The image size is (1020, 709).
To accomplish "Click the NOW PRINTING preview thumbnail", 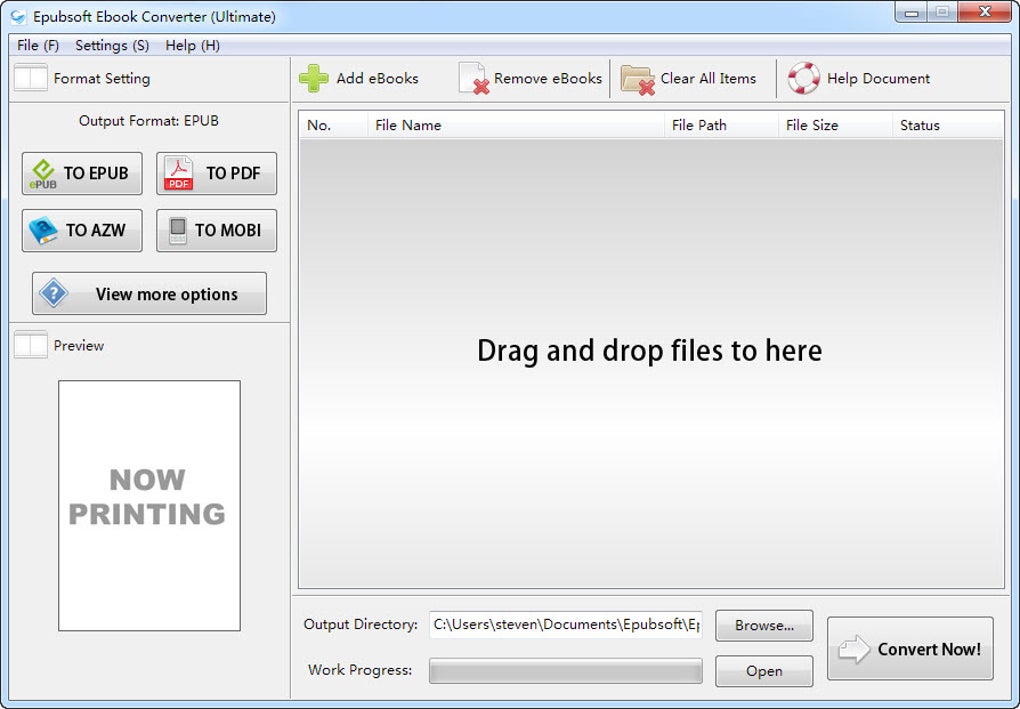I will tap(150, 506).
